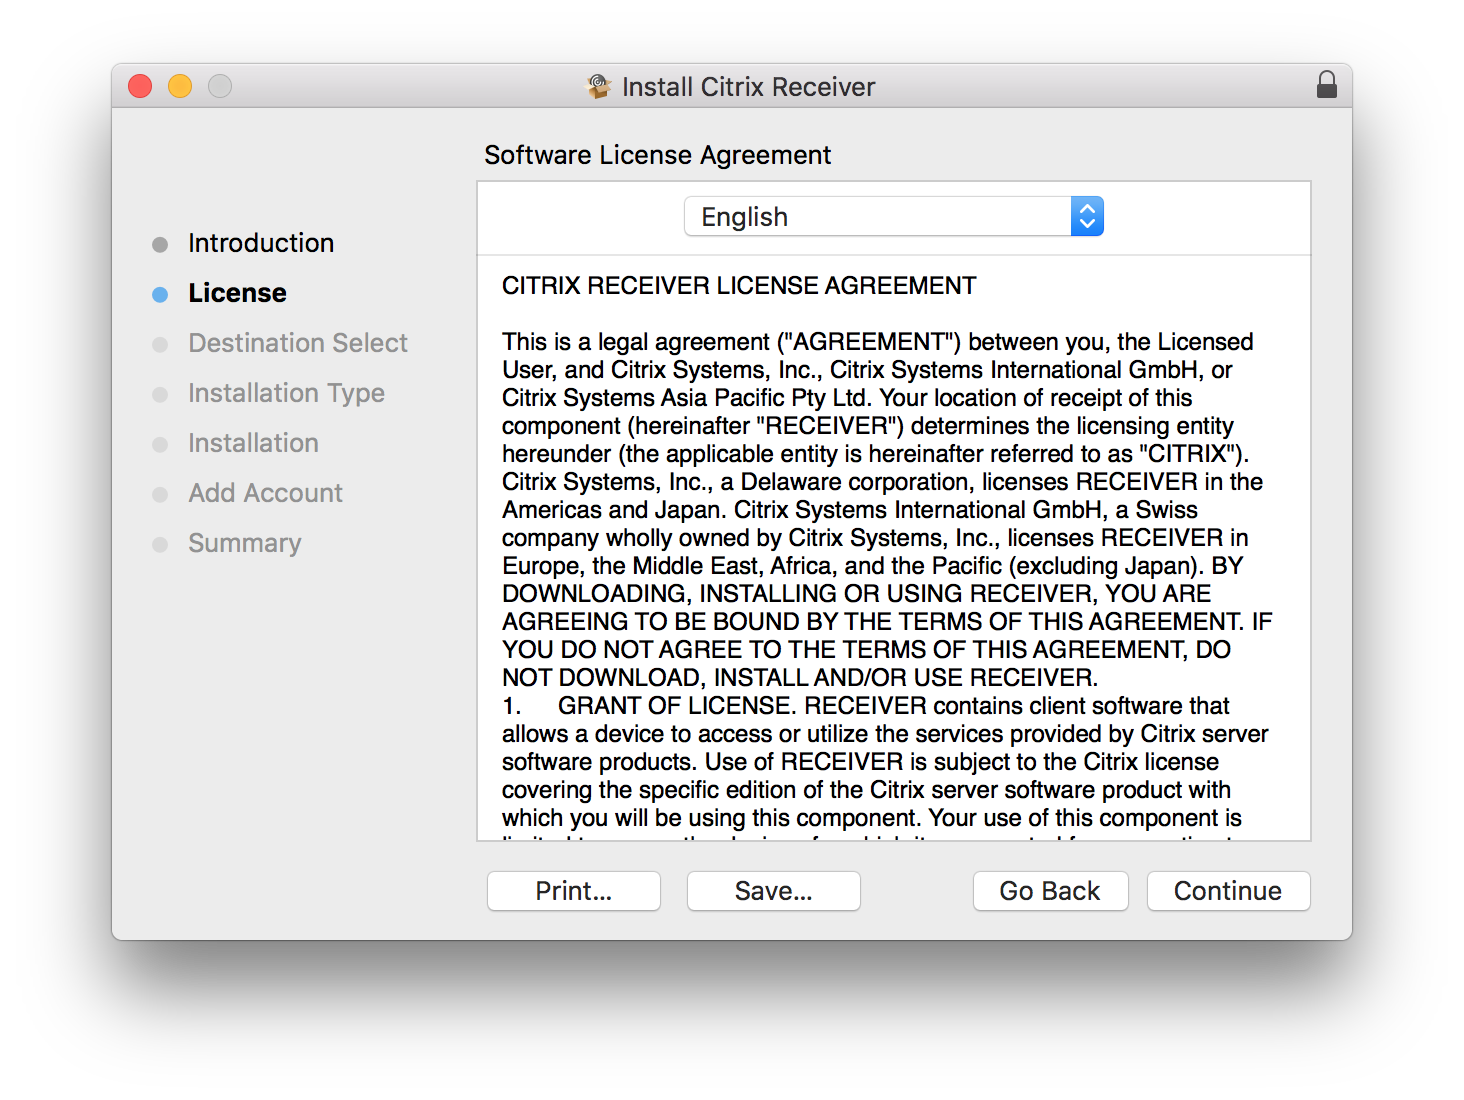Screen dimensions: 1464x1100
Task: Print the license agreement
Action: (x=573, y=891)
